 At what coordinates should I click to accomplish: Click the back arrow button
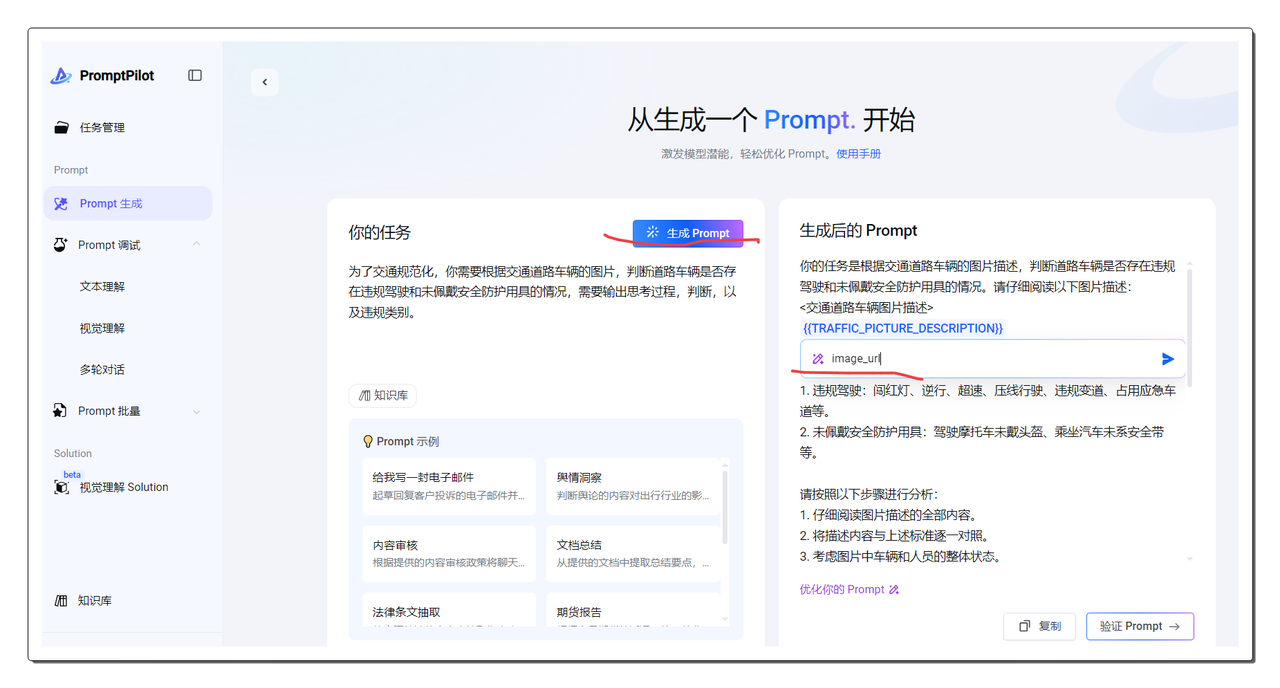[265, 82]
